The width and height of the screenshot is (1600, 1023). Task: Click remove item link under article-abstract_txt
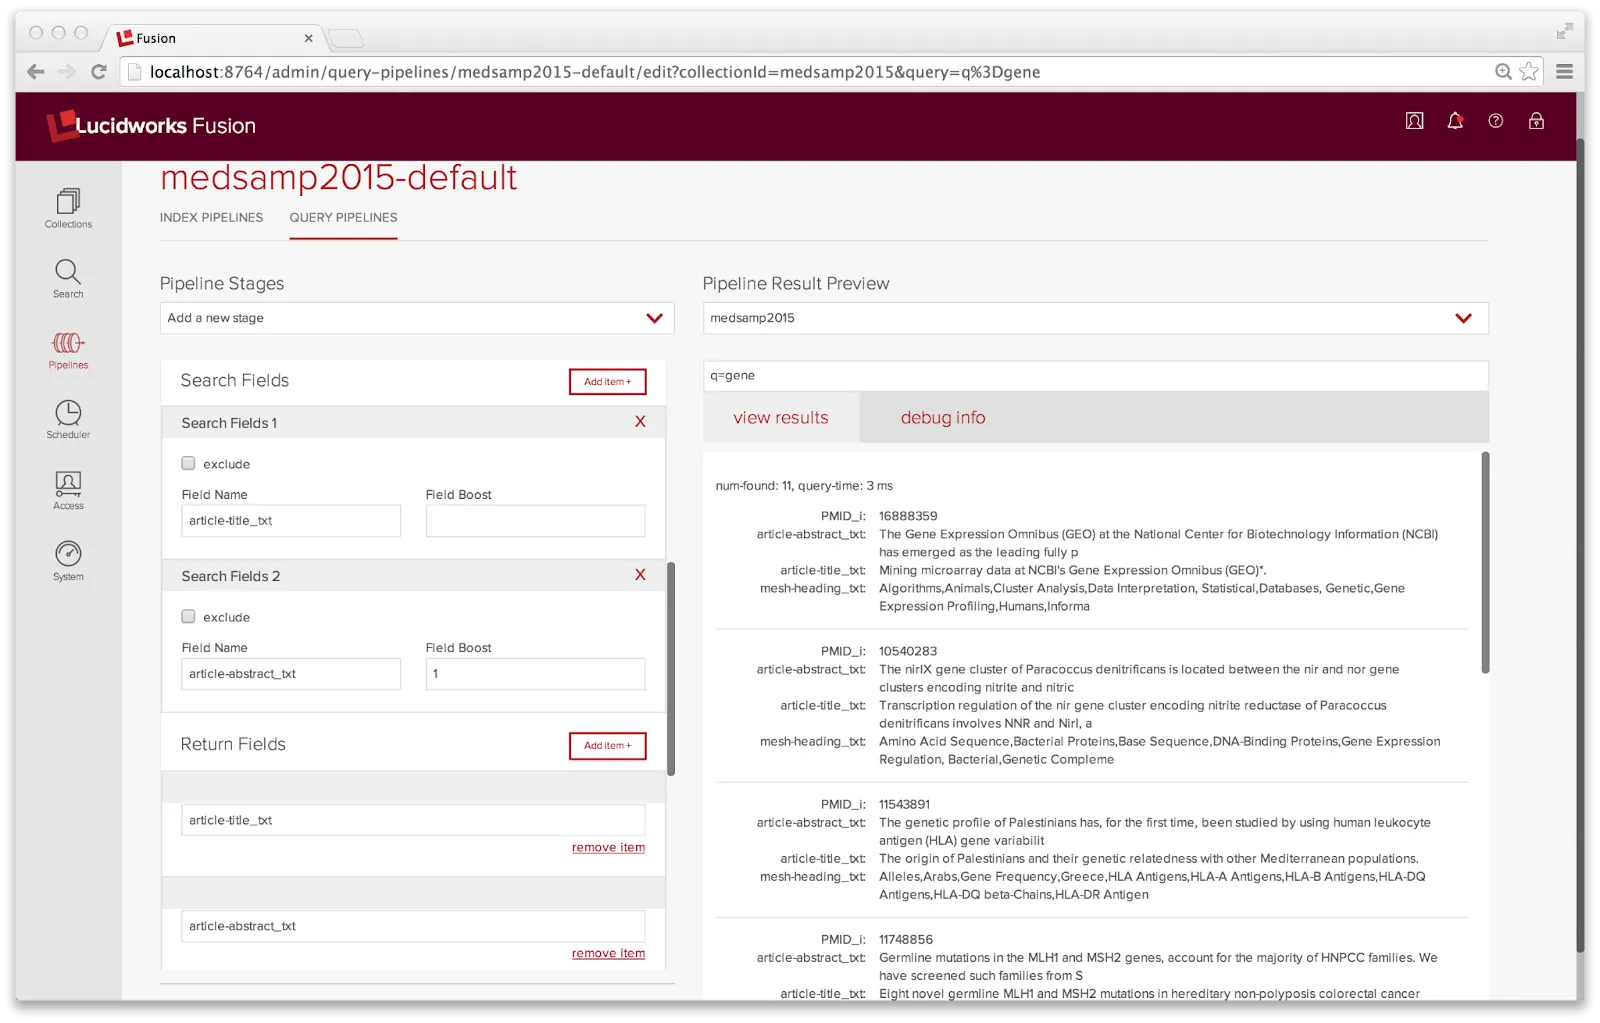coord(608,953)
